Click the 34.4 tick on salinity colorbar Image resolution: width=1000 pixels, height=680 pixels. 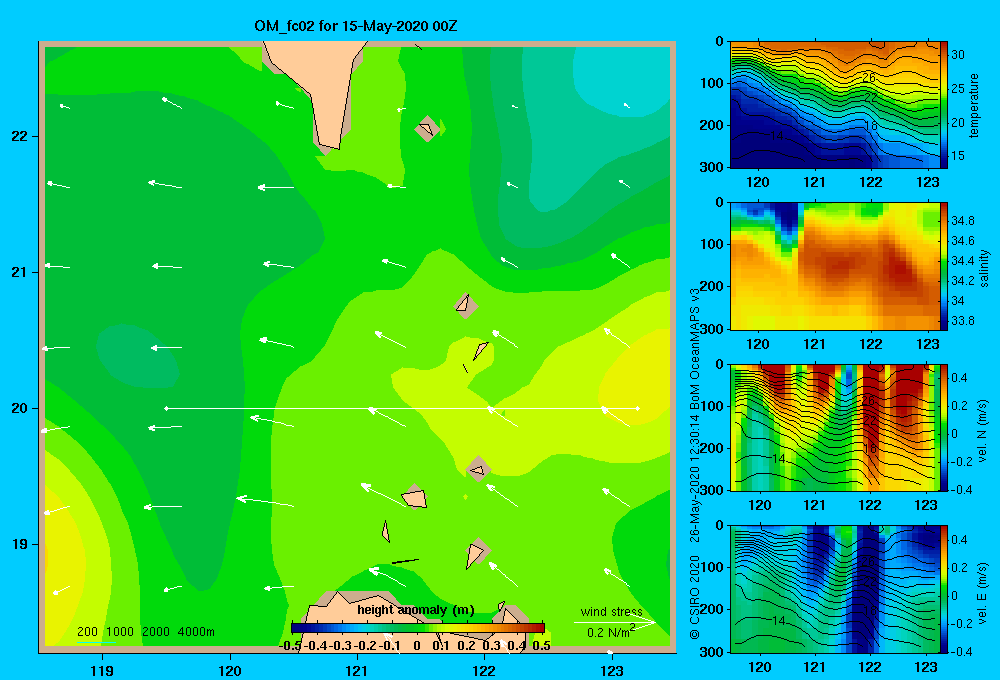pos(962,261)
